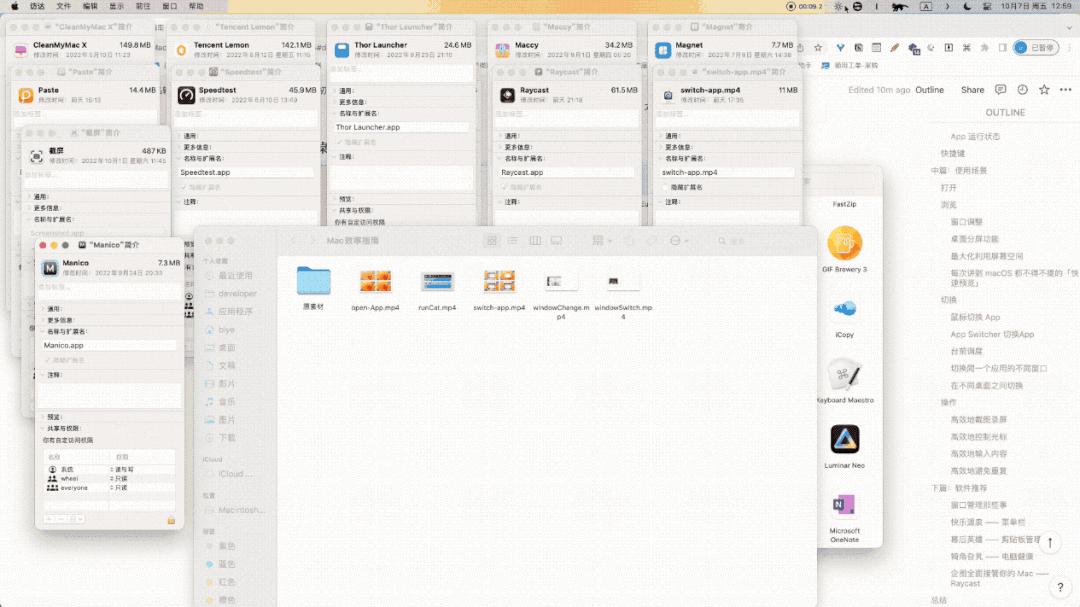Image resolution: width=1080 pixels, height=607 pixels.
Task: Click the scroll-to-top arrow button
Action: point(1050,542)
